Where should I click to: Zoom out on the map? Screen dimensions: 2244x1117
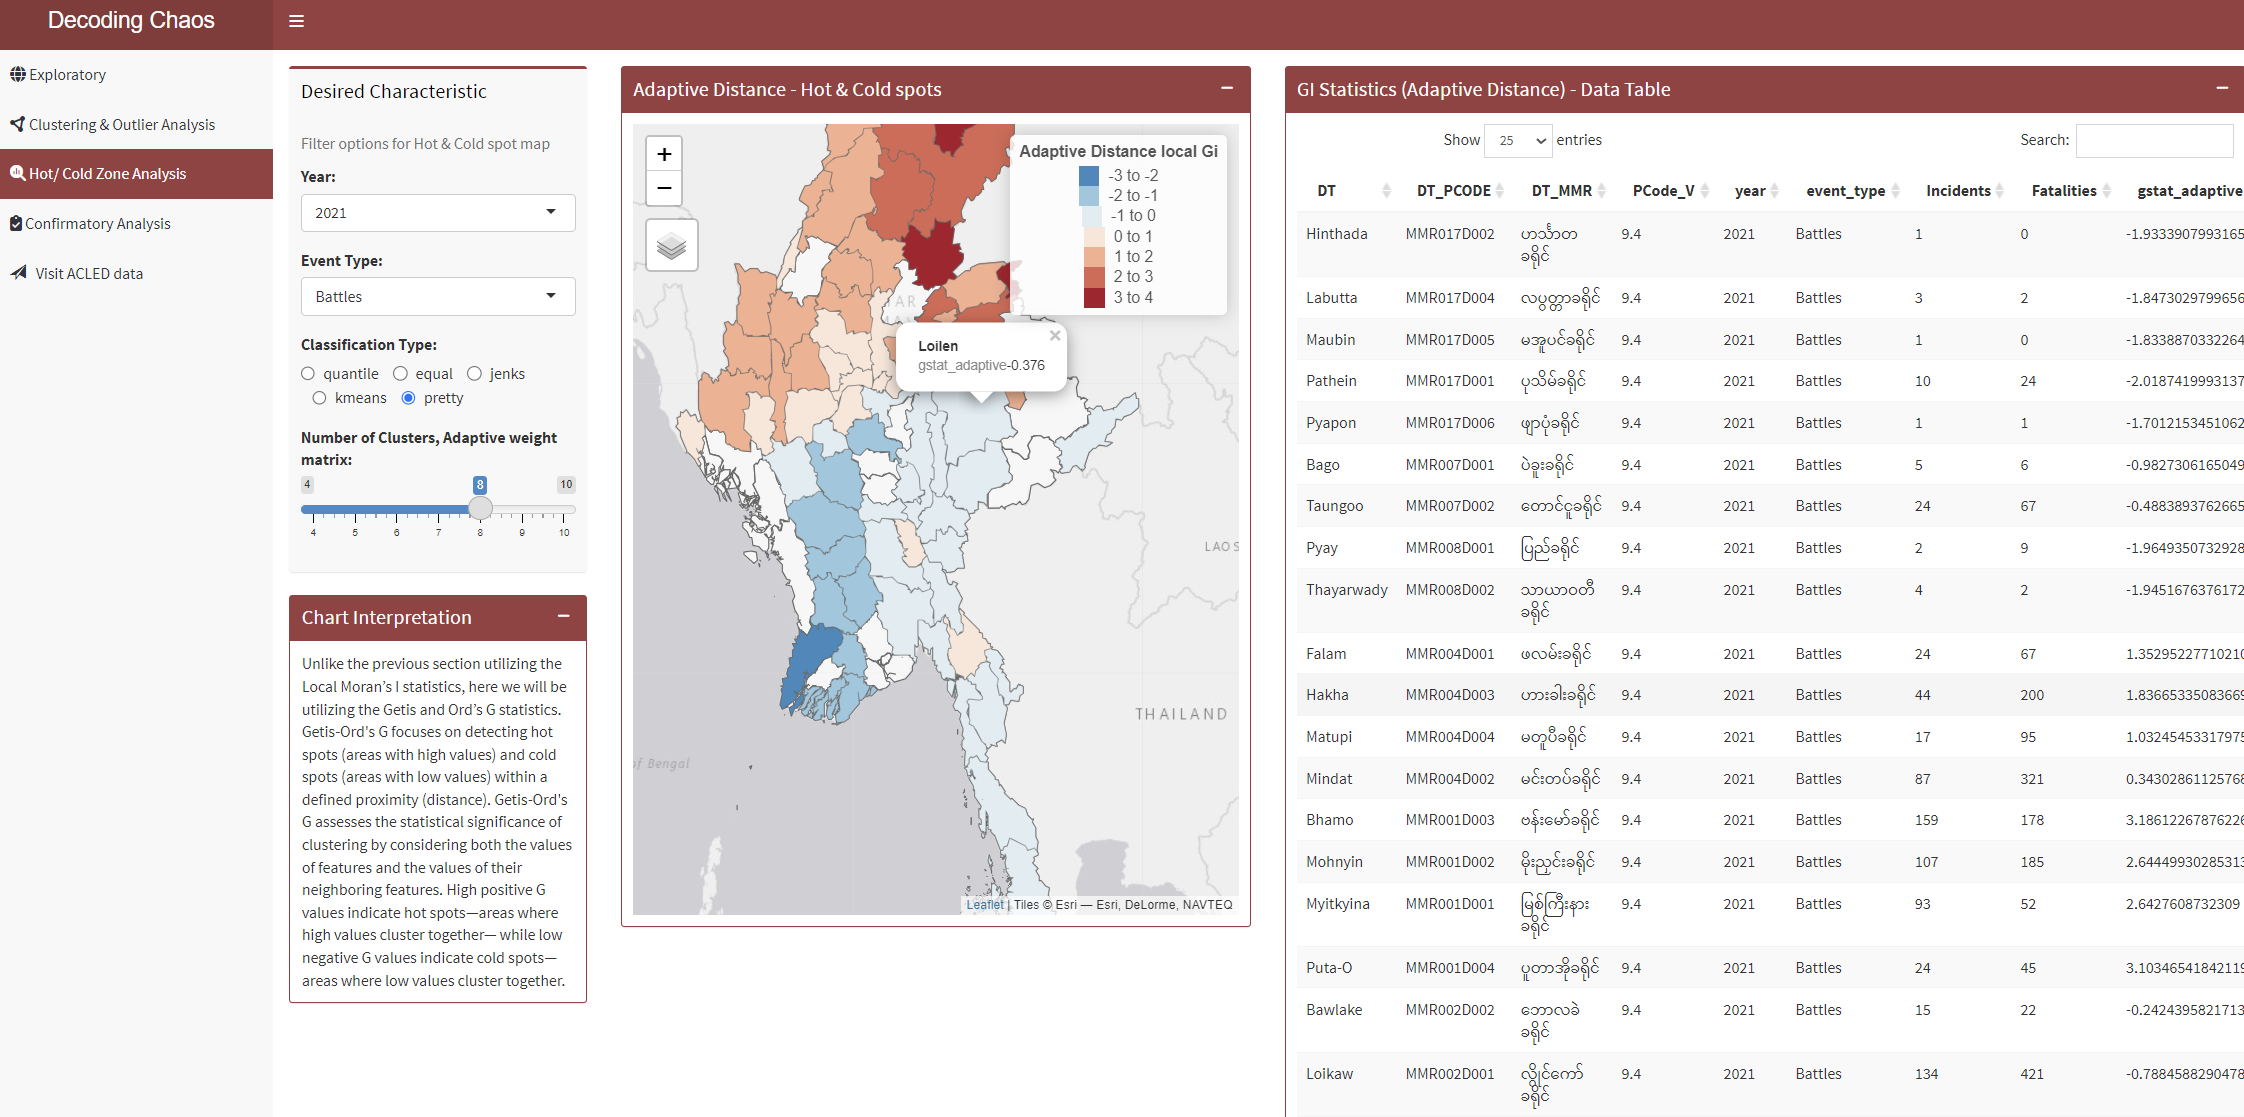[664, 188]
